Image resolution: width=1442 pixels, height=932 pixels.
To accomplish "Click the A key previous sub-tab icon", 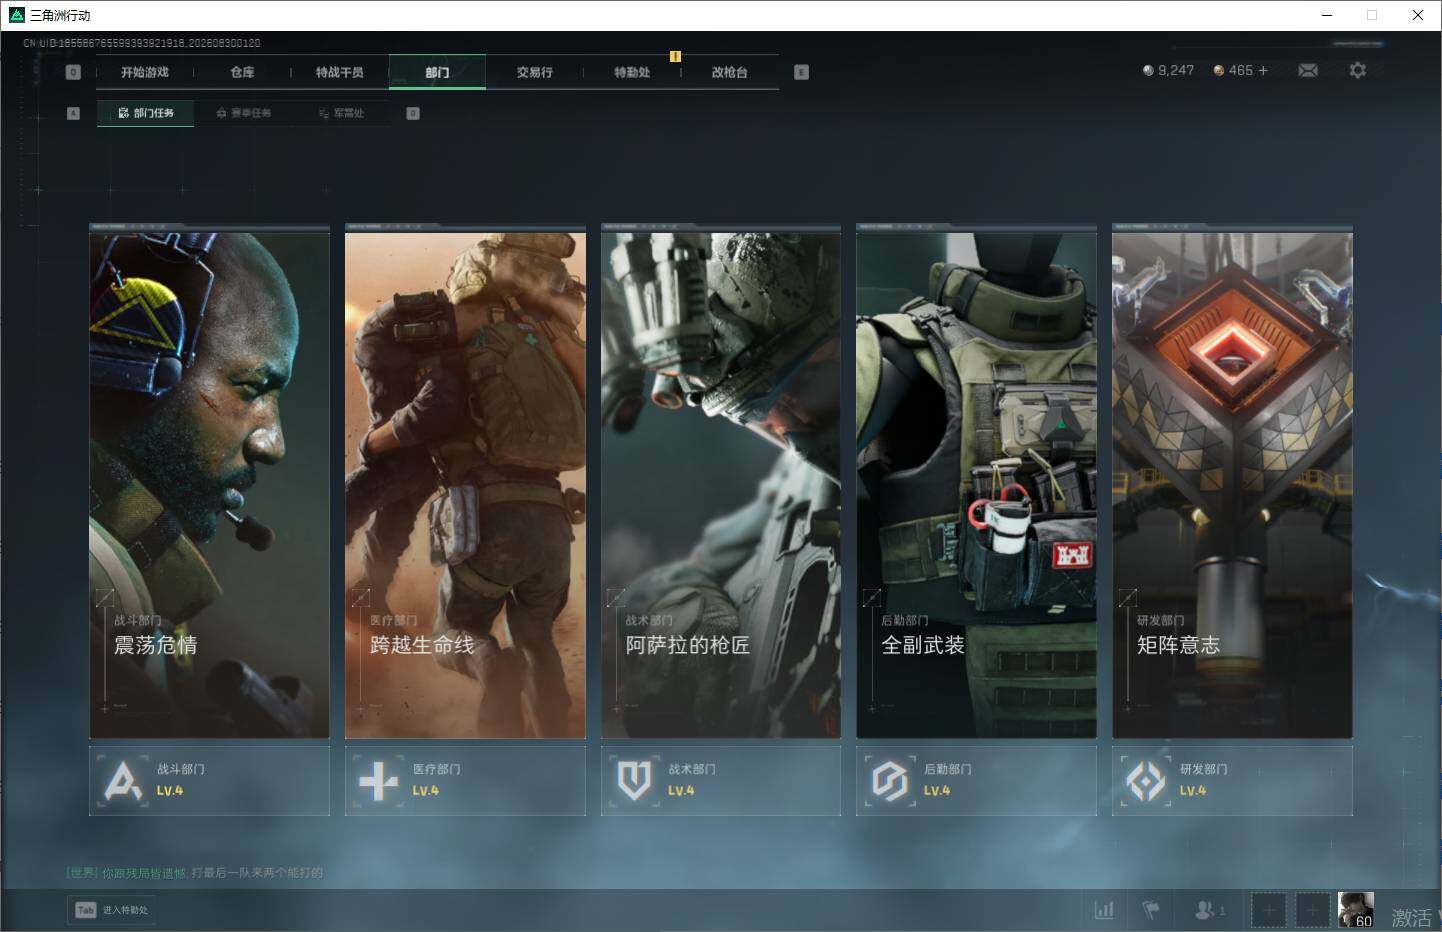I will point(73,113).
